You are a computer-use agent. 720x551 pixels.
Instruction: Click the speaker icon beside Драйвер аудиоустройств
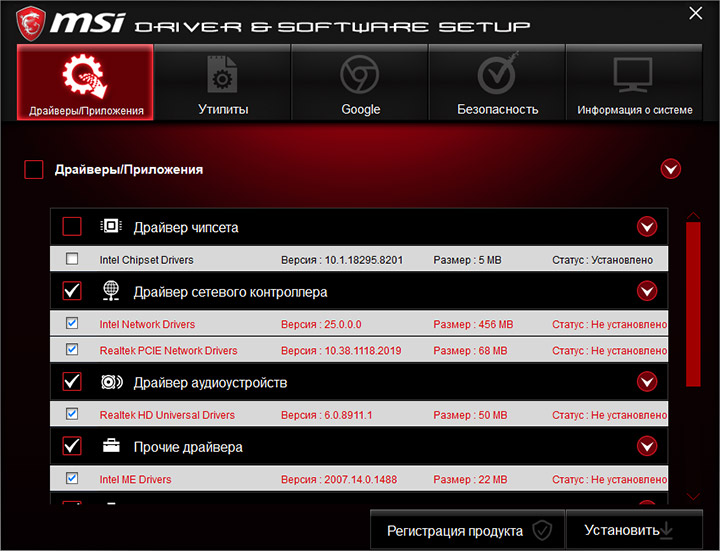[x=112, y=382]
